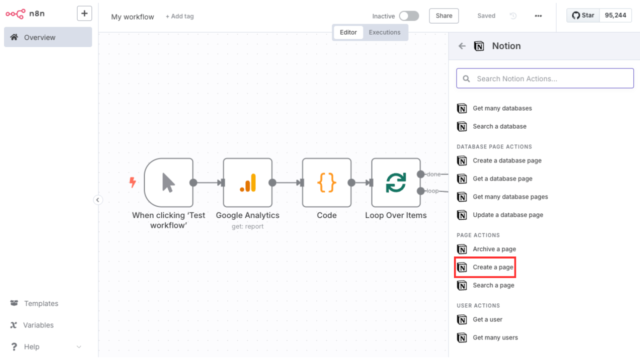The height and width of the screenshot is (360, 640).
Task: Click the Share button
Action: tap(444, 16)
